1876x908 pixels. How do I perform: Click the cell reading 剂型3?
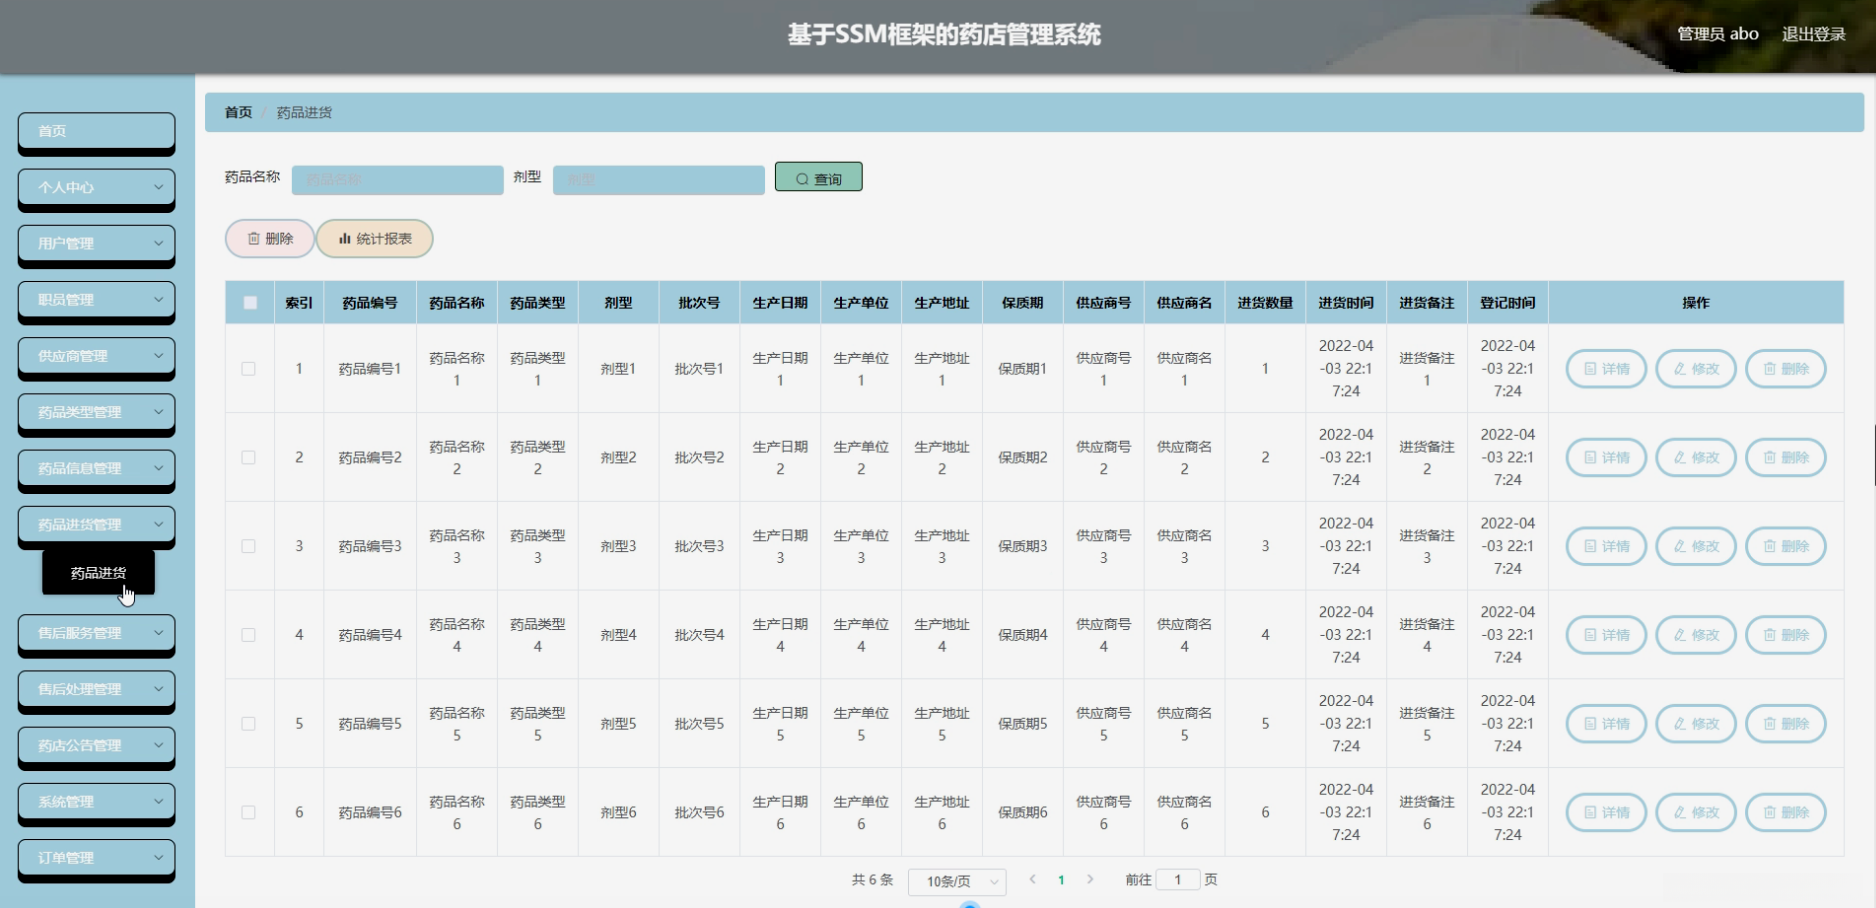coord(618,547)
